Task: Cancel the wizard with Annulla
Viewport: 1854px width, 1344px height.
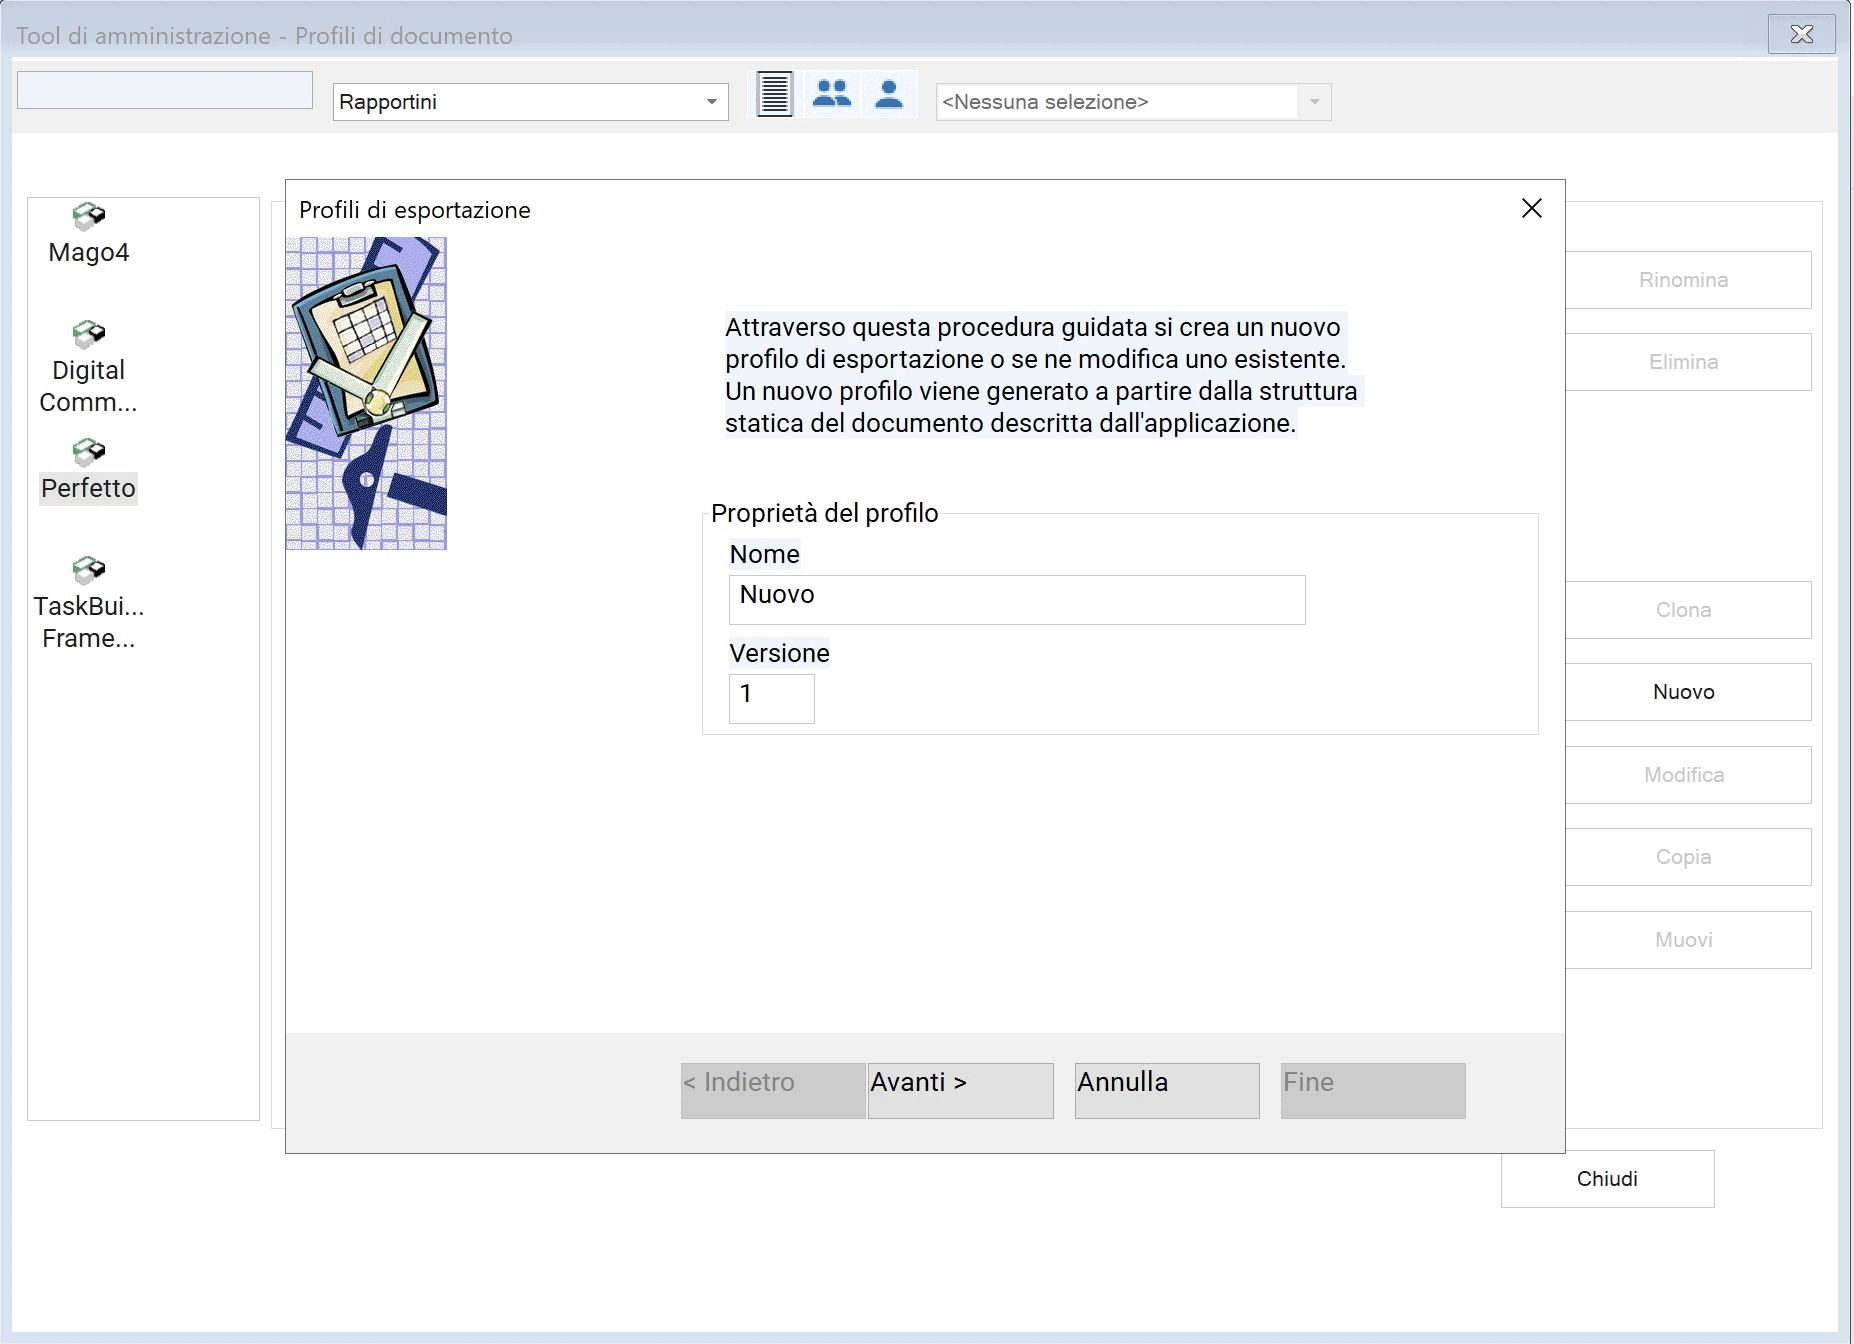Action: click(1167, 1090)
